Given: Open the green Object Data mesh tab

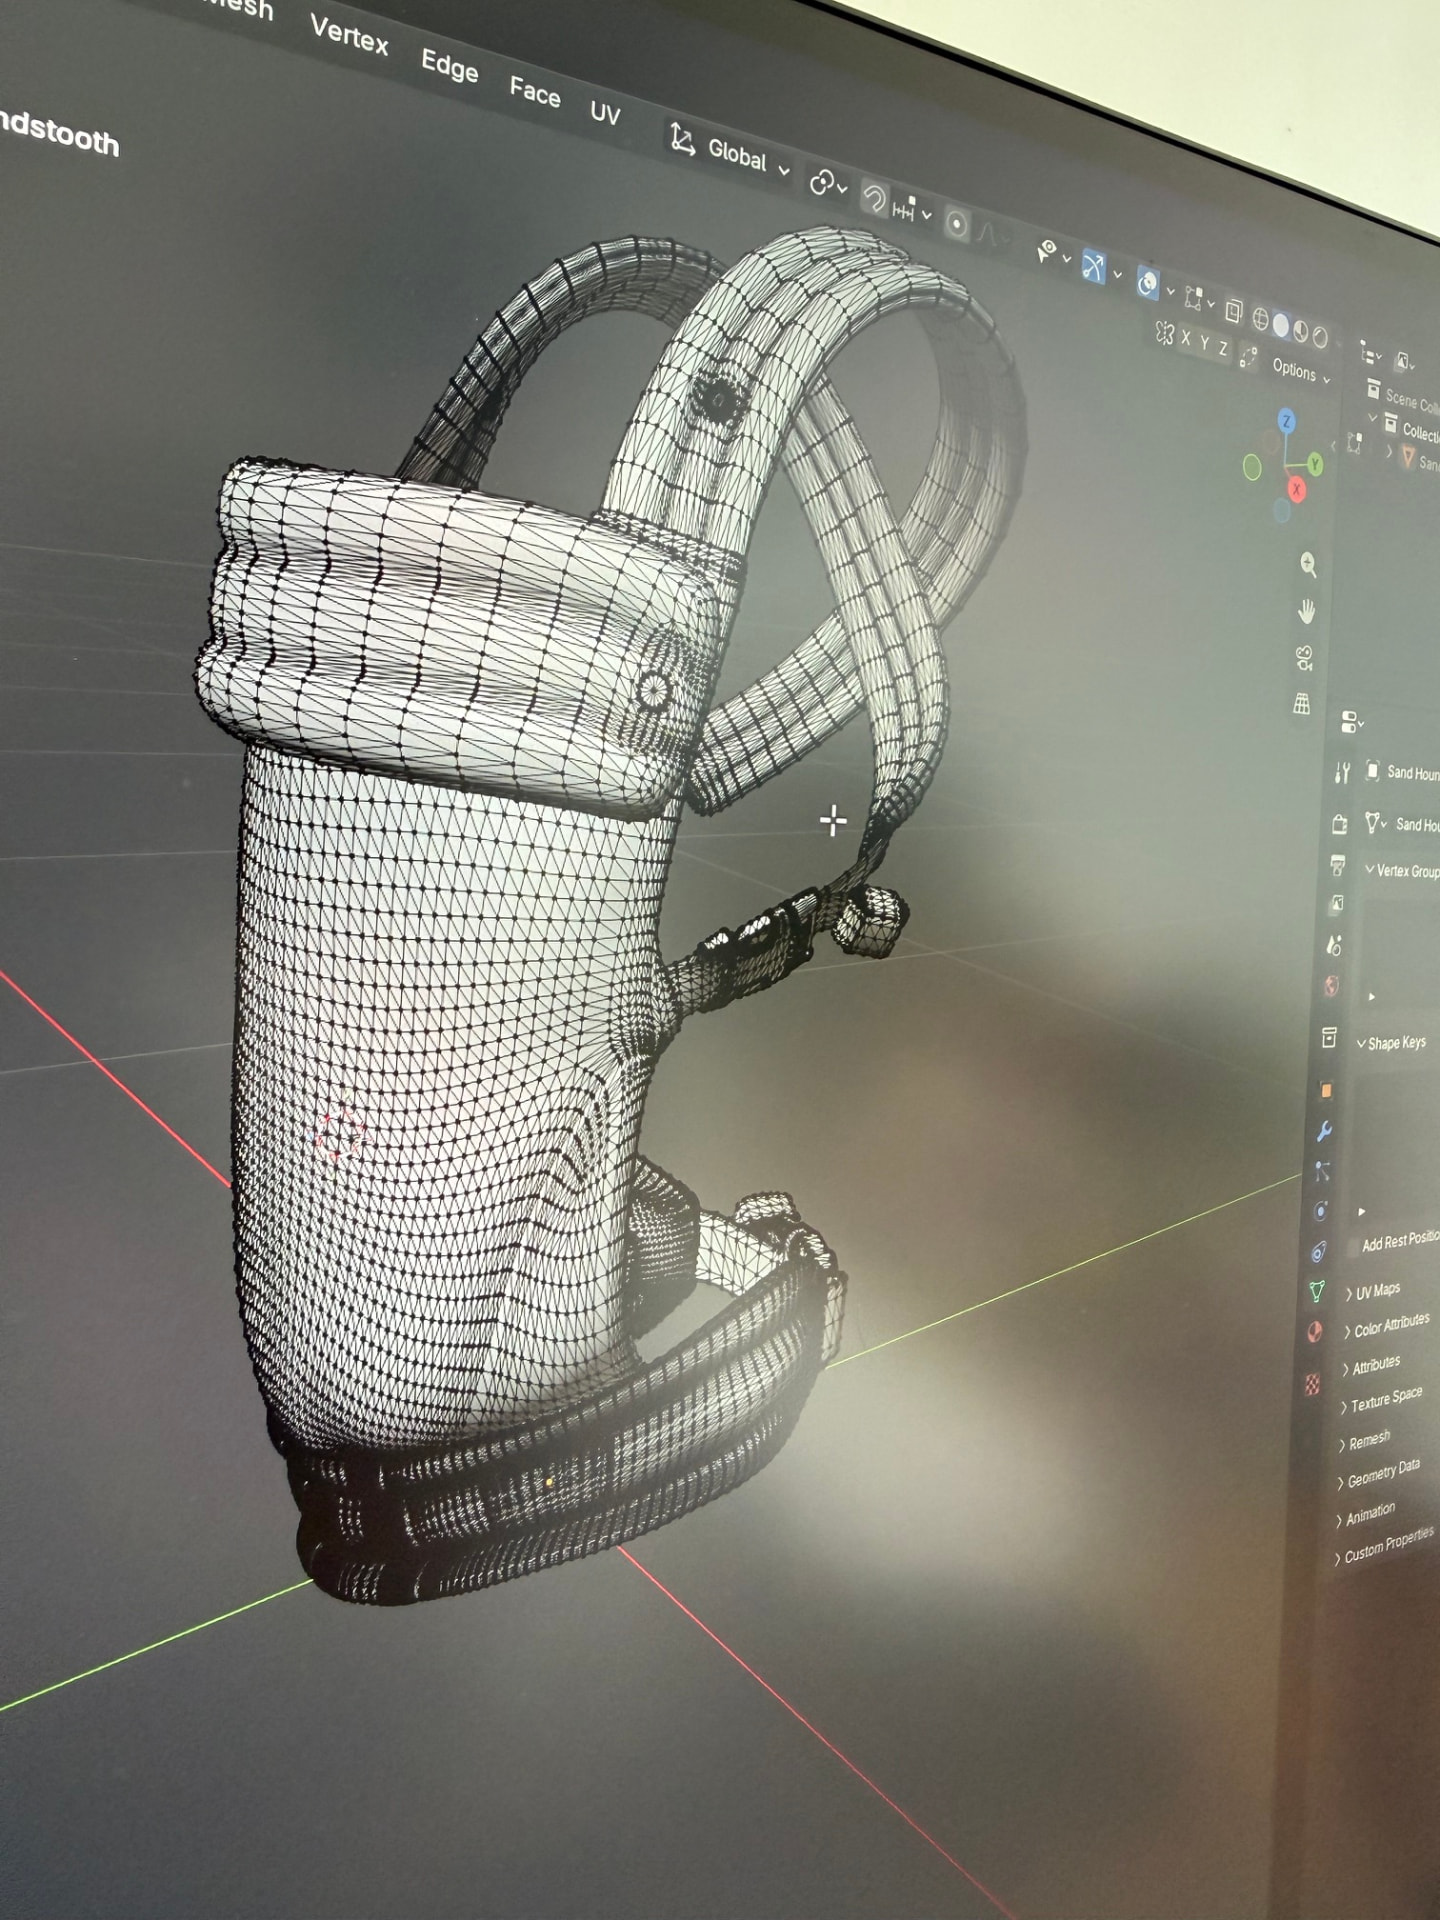Looking at the screenshot, I should (1317, 1291).
